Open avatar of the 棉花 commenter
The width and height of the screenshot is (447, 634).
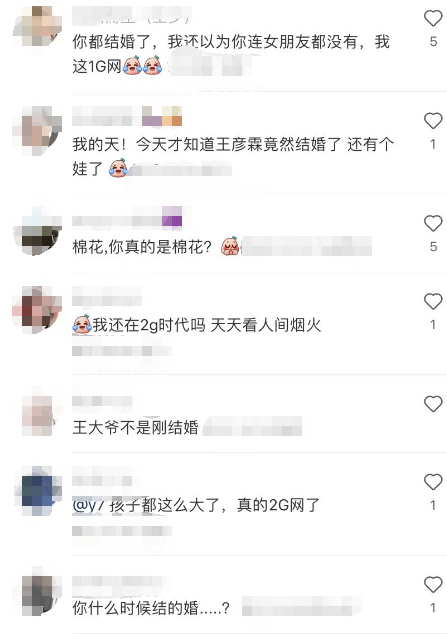pyautogui.click(x=37, y=232)
